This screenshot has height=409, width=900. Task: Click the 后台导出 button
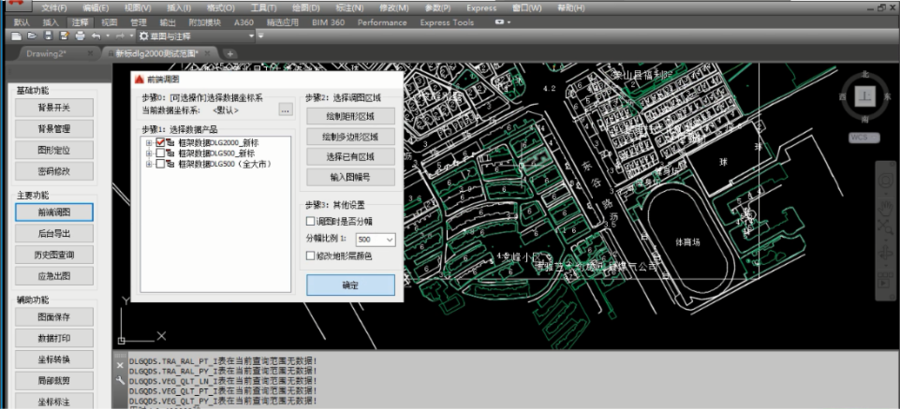[x=54, y=233]
